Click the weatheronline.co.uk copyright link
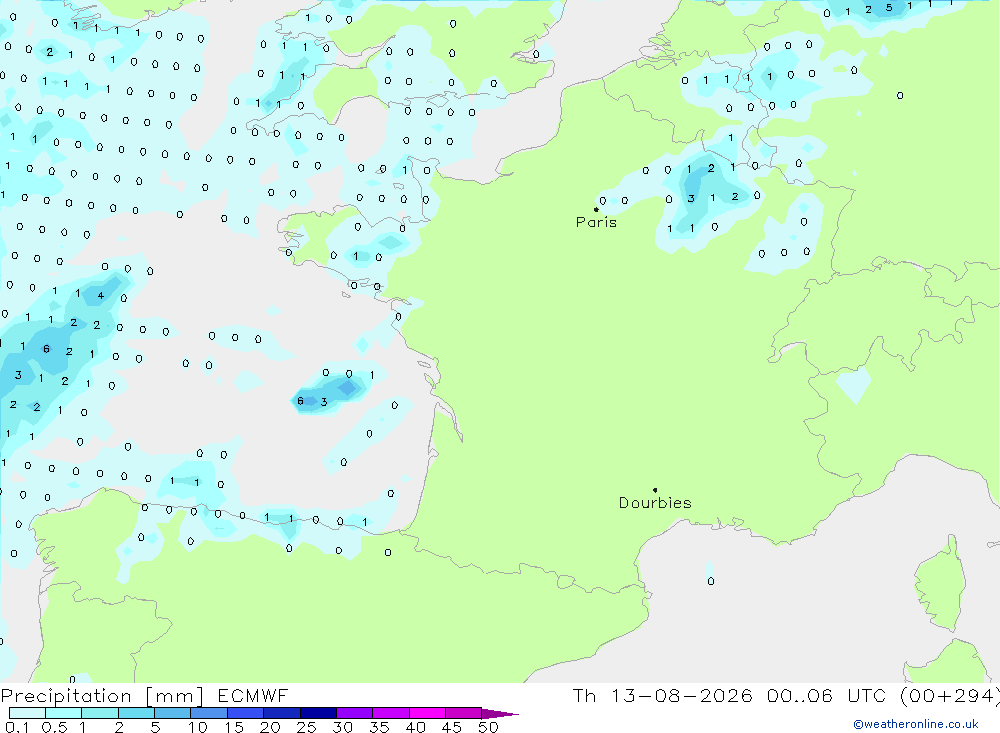 916,724
